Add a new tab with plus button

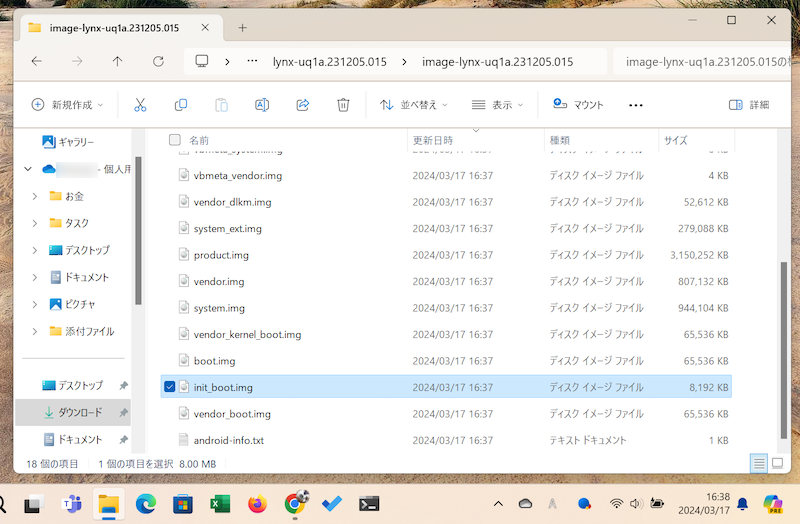pyautogui.click(x=242, y=27)
